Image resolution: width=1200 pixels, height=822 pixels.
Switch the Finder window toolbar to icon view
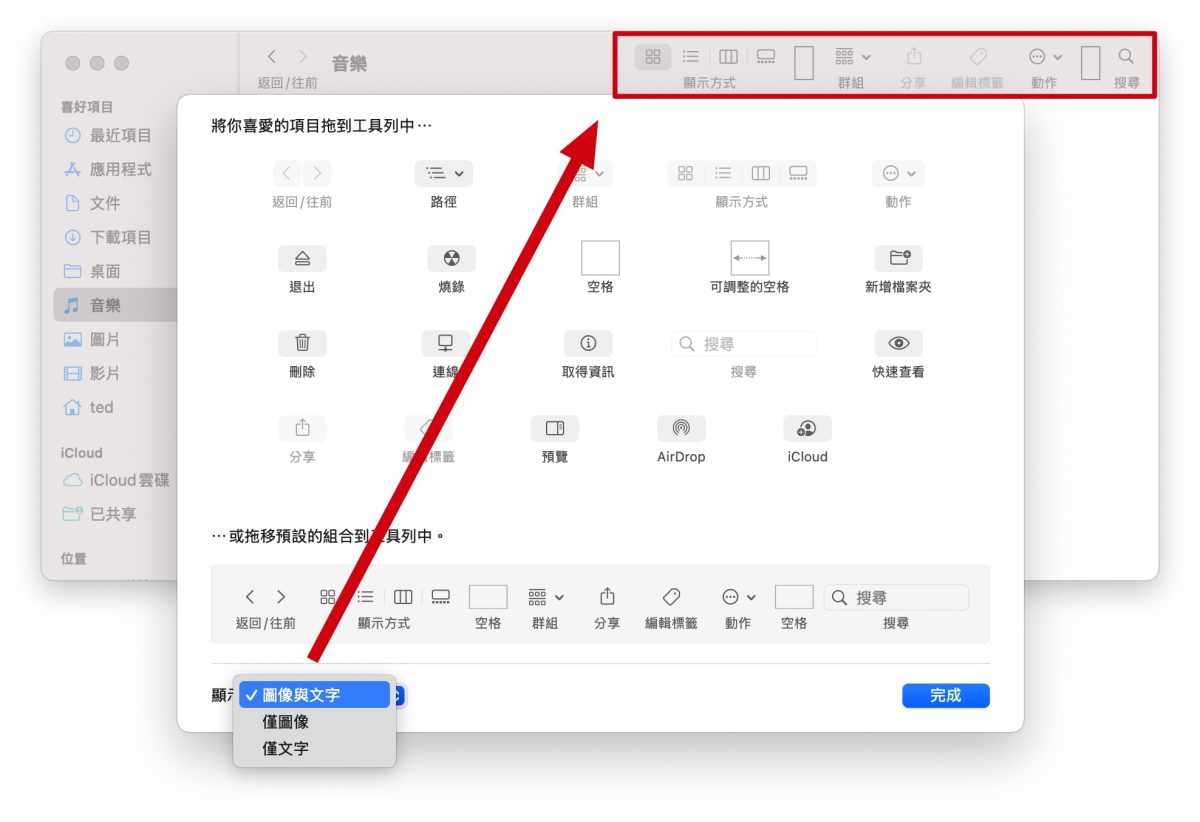pos(653,57)
